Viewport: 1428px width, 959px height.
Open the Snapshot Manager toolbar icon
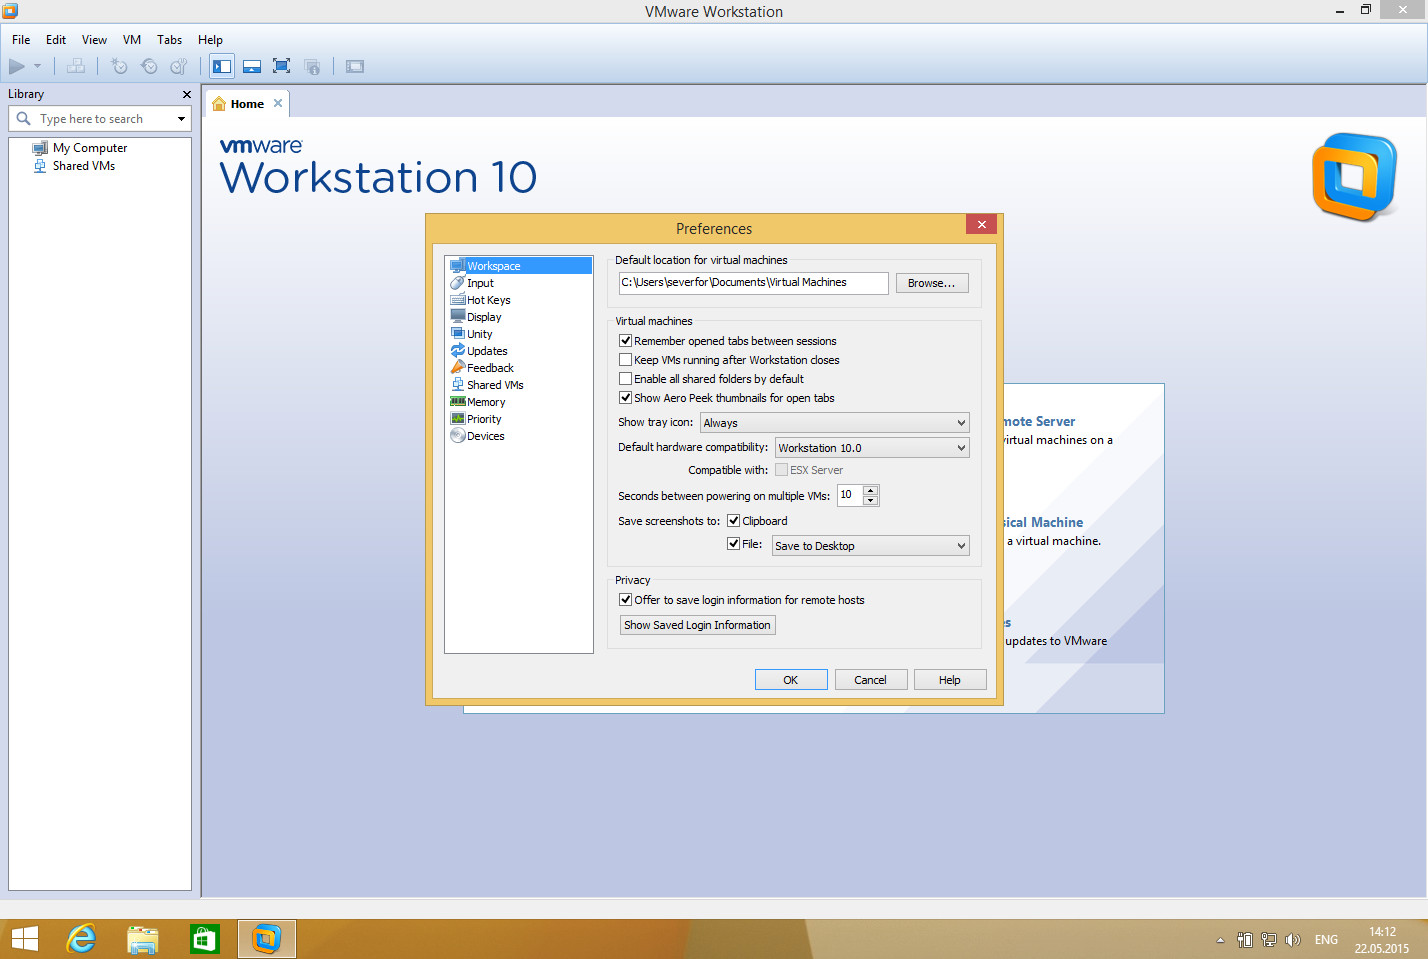179,67
